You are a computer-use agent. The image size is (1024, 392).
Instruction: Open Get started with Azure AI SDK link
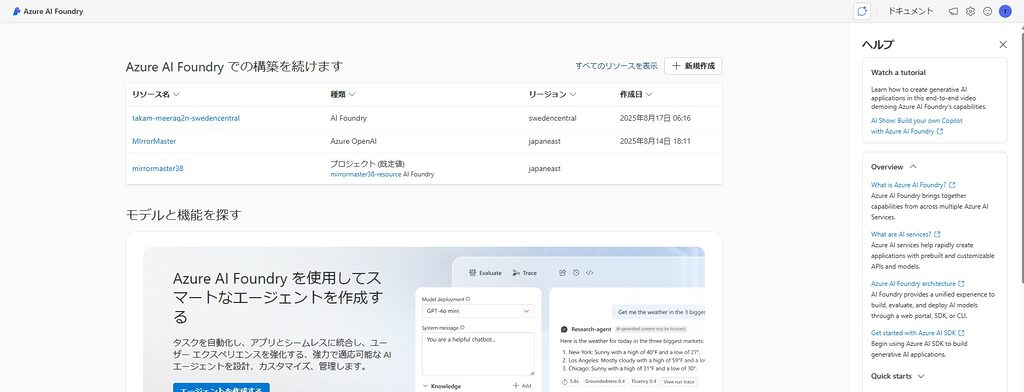(913, 333)
